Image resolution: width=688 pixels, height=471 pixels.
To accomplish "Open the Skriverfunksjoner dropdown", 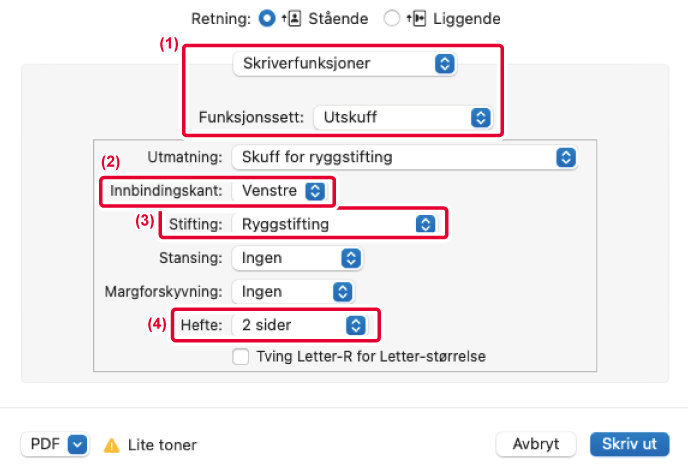I will click(x=345, y=64).
